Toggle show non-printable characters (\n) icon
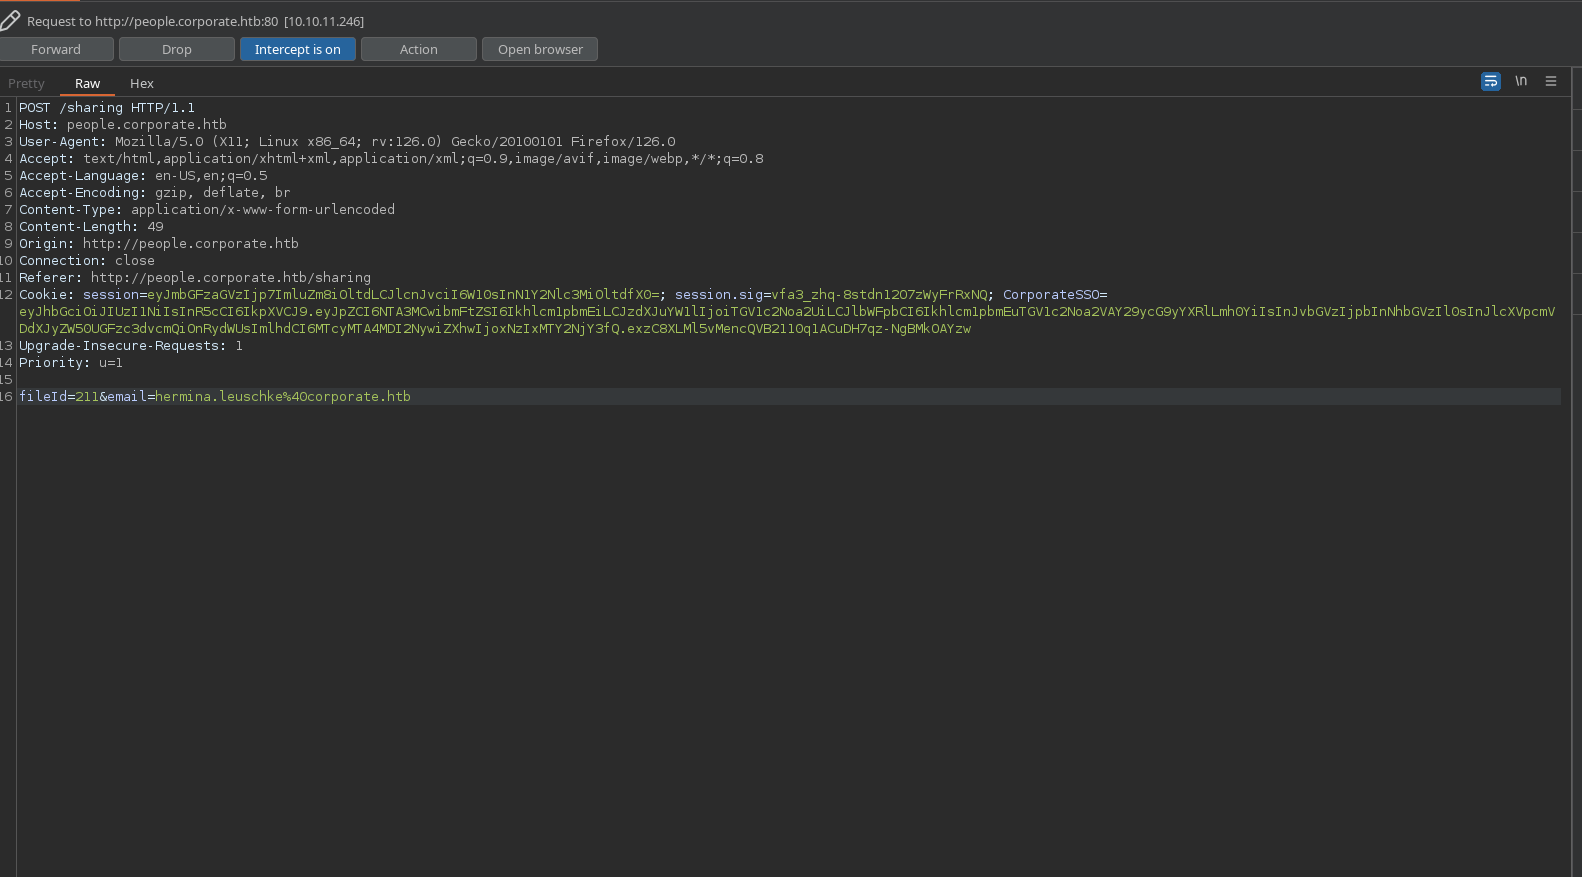The image size is (1582, 877). [x=1521, y=81]
